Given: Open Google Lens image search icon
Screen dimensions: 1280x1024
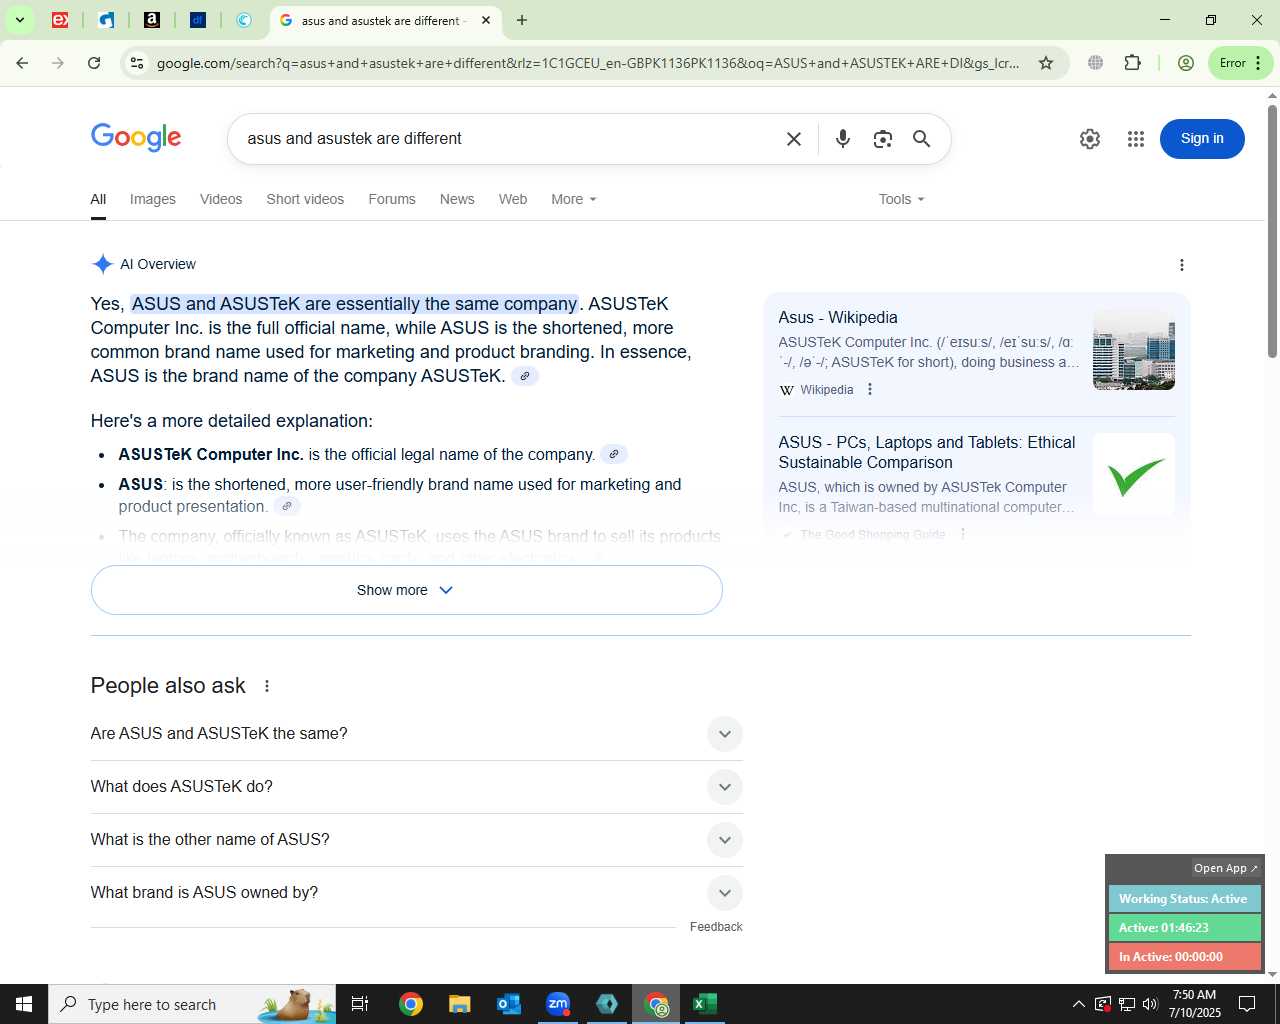Looking at the screenshot, I should (882, 139).
